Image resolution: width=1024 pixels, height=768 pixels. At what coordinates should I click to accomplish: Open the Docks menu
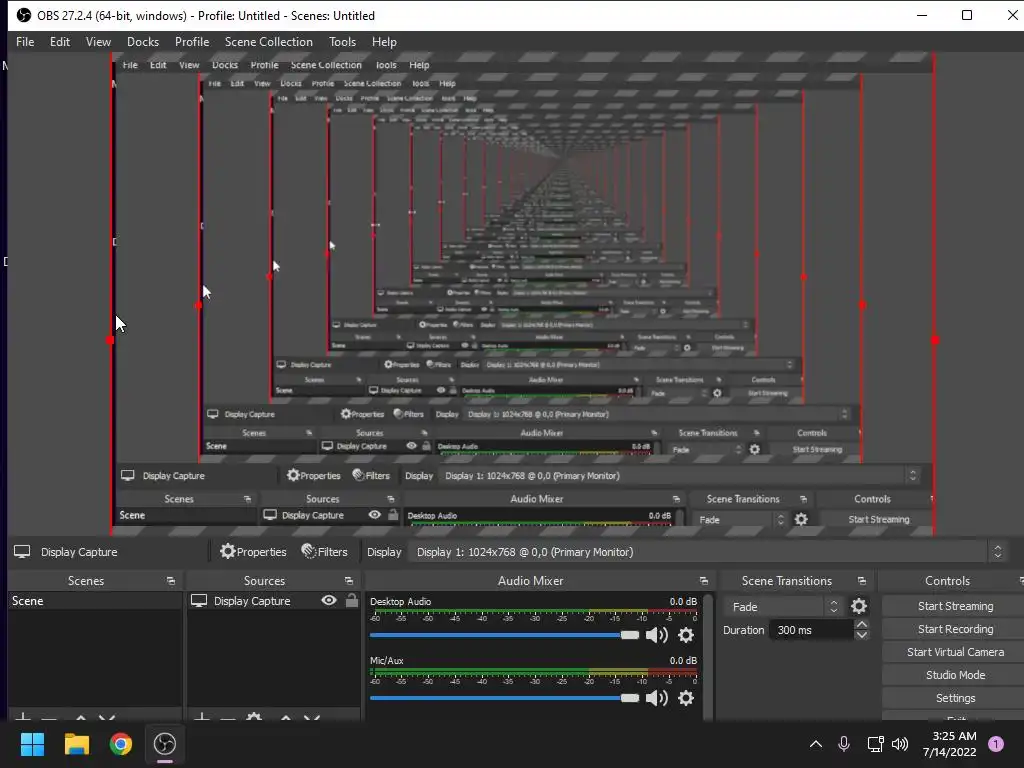pos(142,42)
